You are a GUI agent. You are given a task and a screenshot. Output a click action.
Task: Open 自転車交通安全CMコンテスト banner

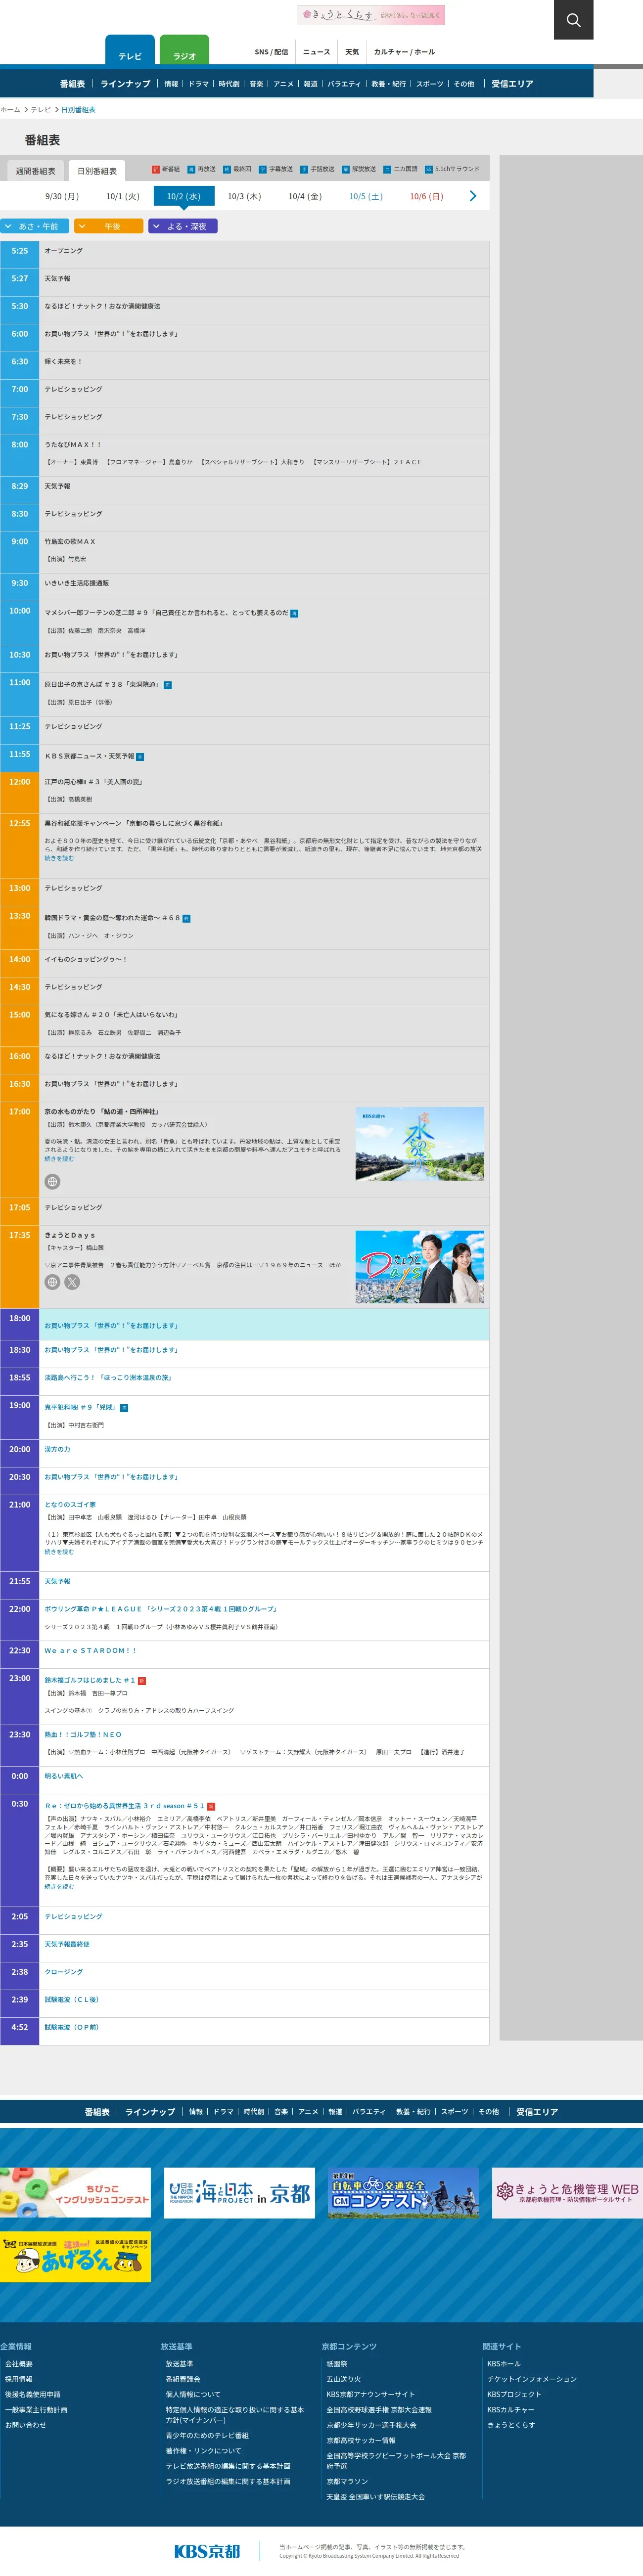click(403, 2193)
